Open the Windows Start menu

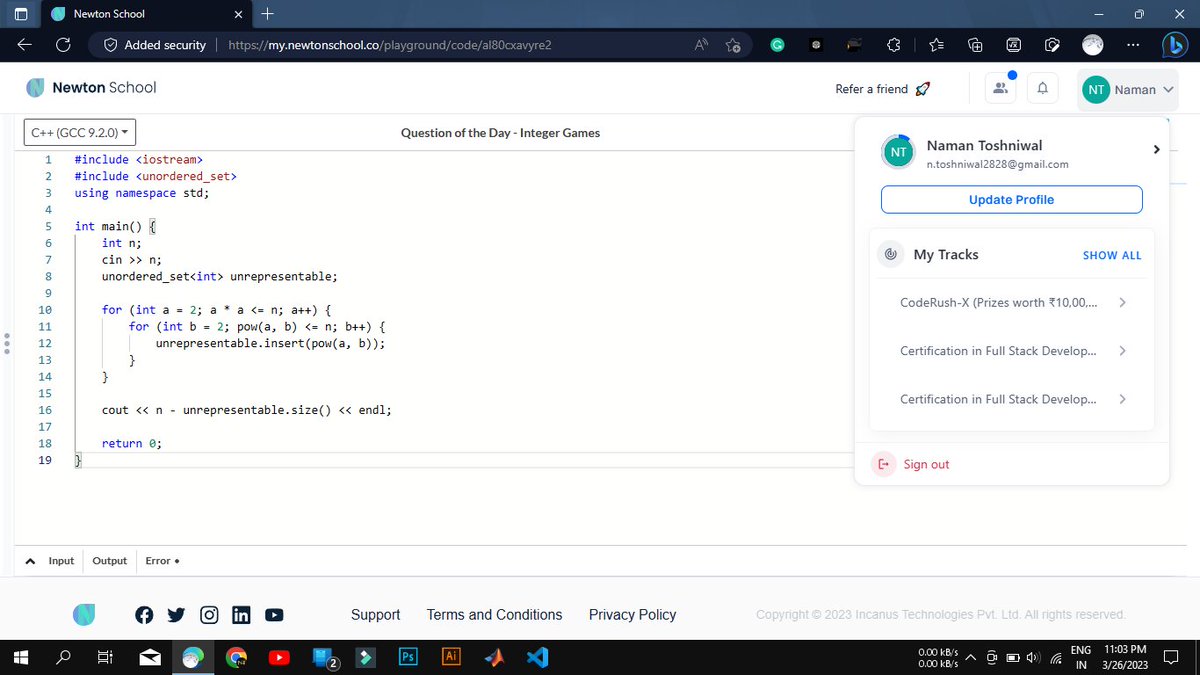(21, 657)
